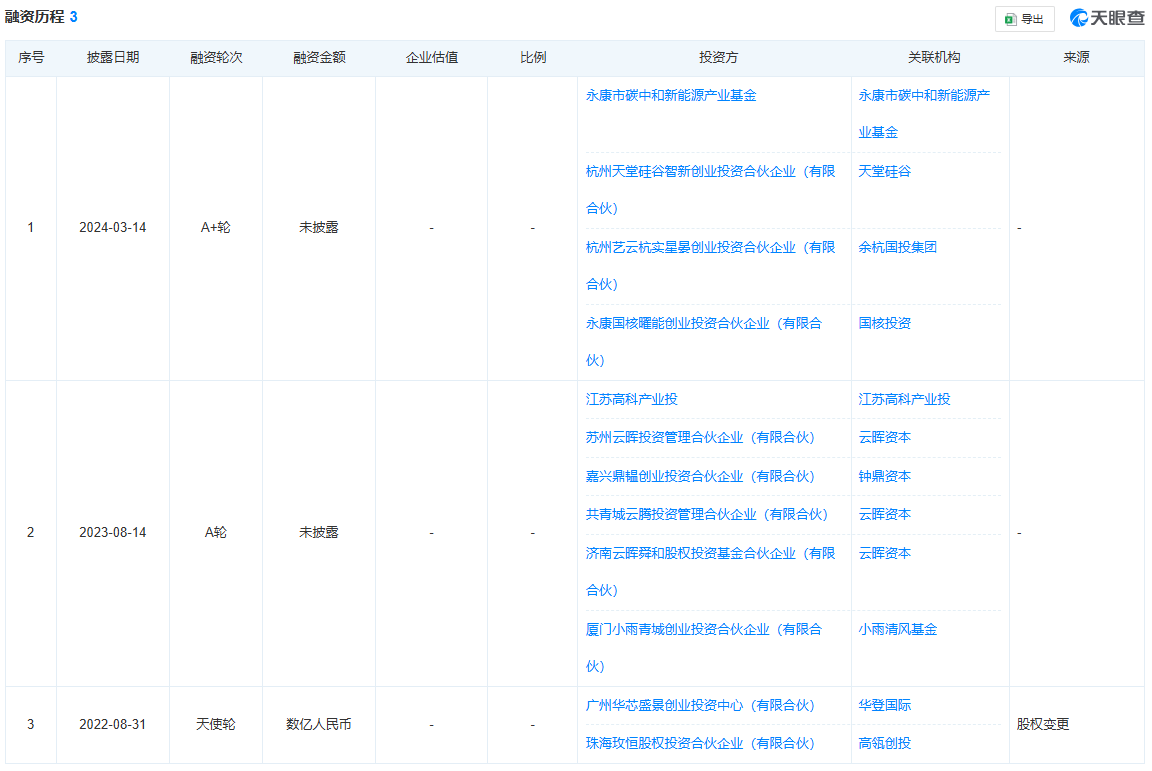This screenshot has height=771, width=1152.
Task: Open the 小雨清风基金 institution link
Action: point(898,629)
